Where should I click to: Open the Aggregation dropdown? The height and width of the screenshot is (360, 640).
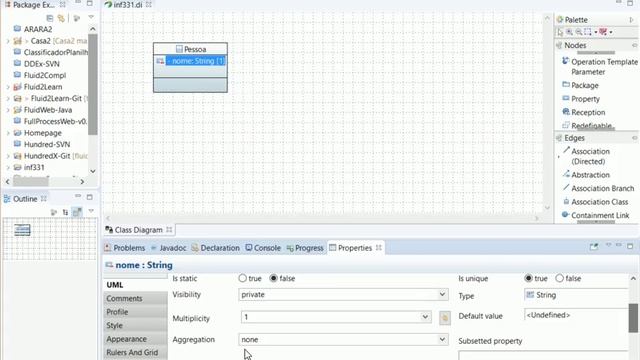(442, 339)
